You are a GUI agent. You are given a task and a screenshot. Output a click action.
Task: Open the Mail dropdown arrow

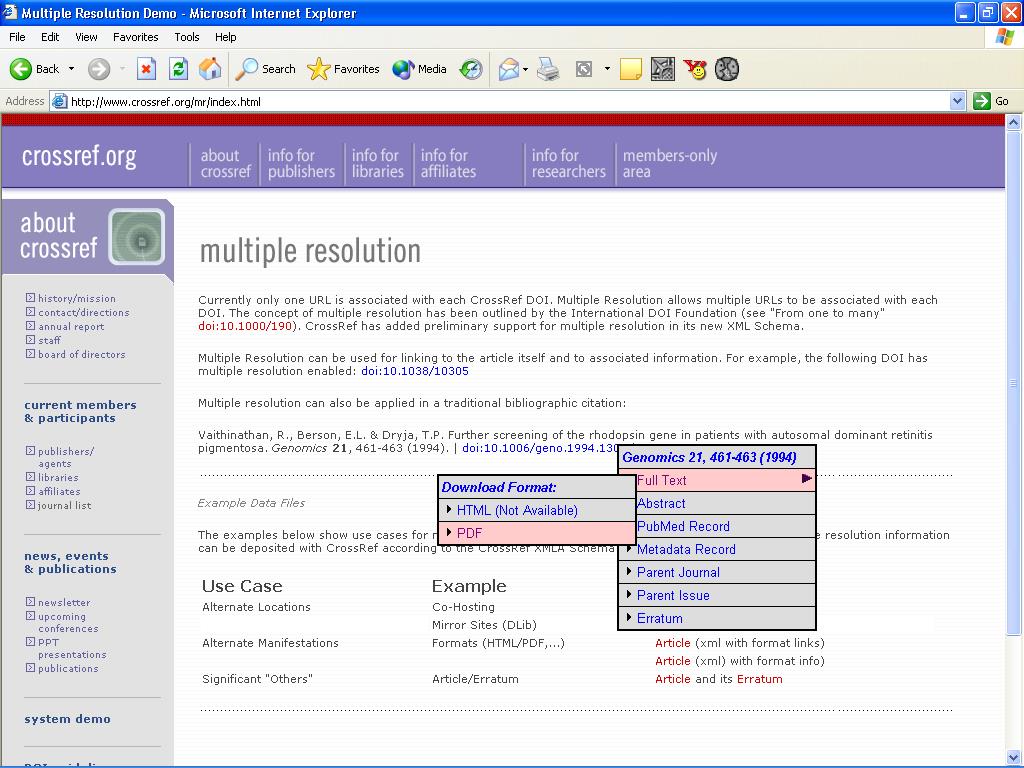[525, 69]
